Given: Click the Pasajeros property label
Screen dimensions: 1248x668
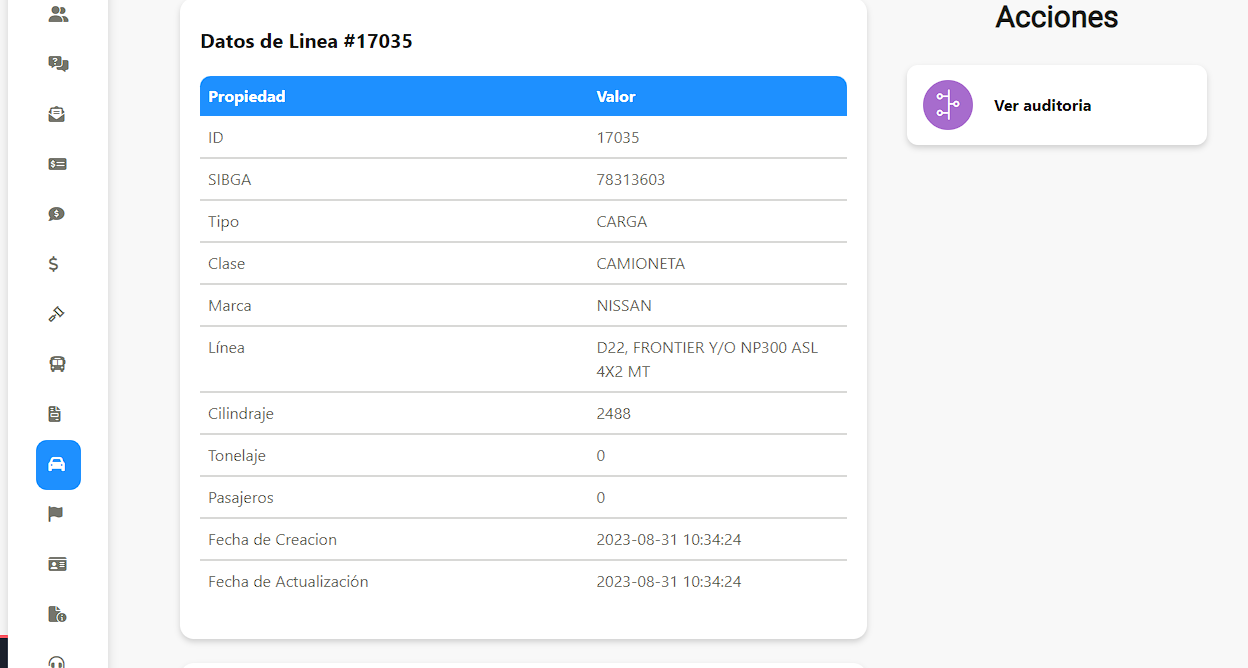Looking at the screenshot, I should pyautogui.click(x=241, y=498).
